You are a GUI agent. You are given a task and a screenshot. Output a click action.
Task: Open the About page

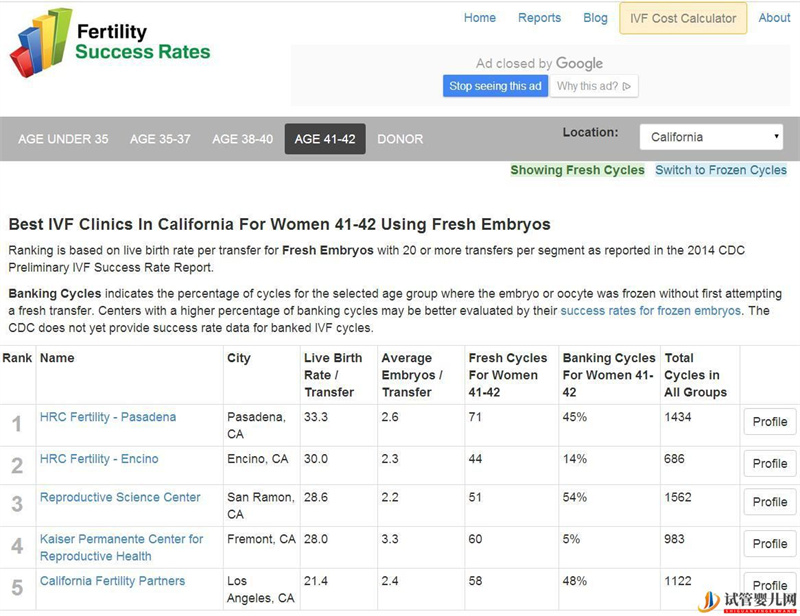[x=774, y=18]
